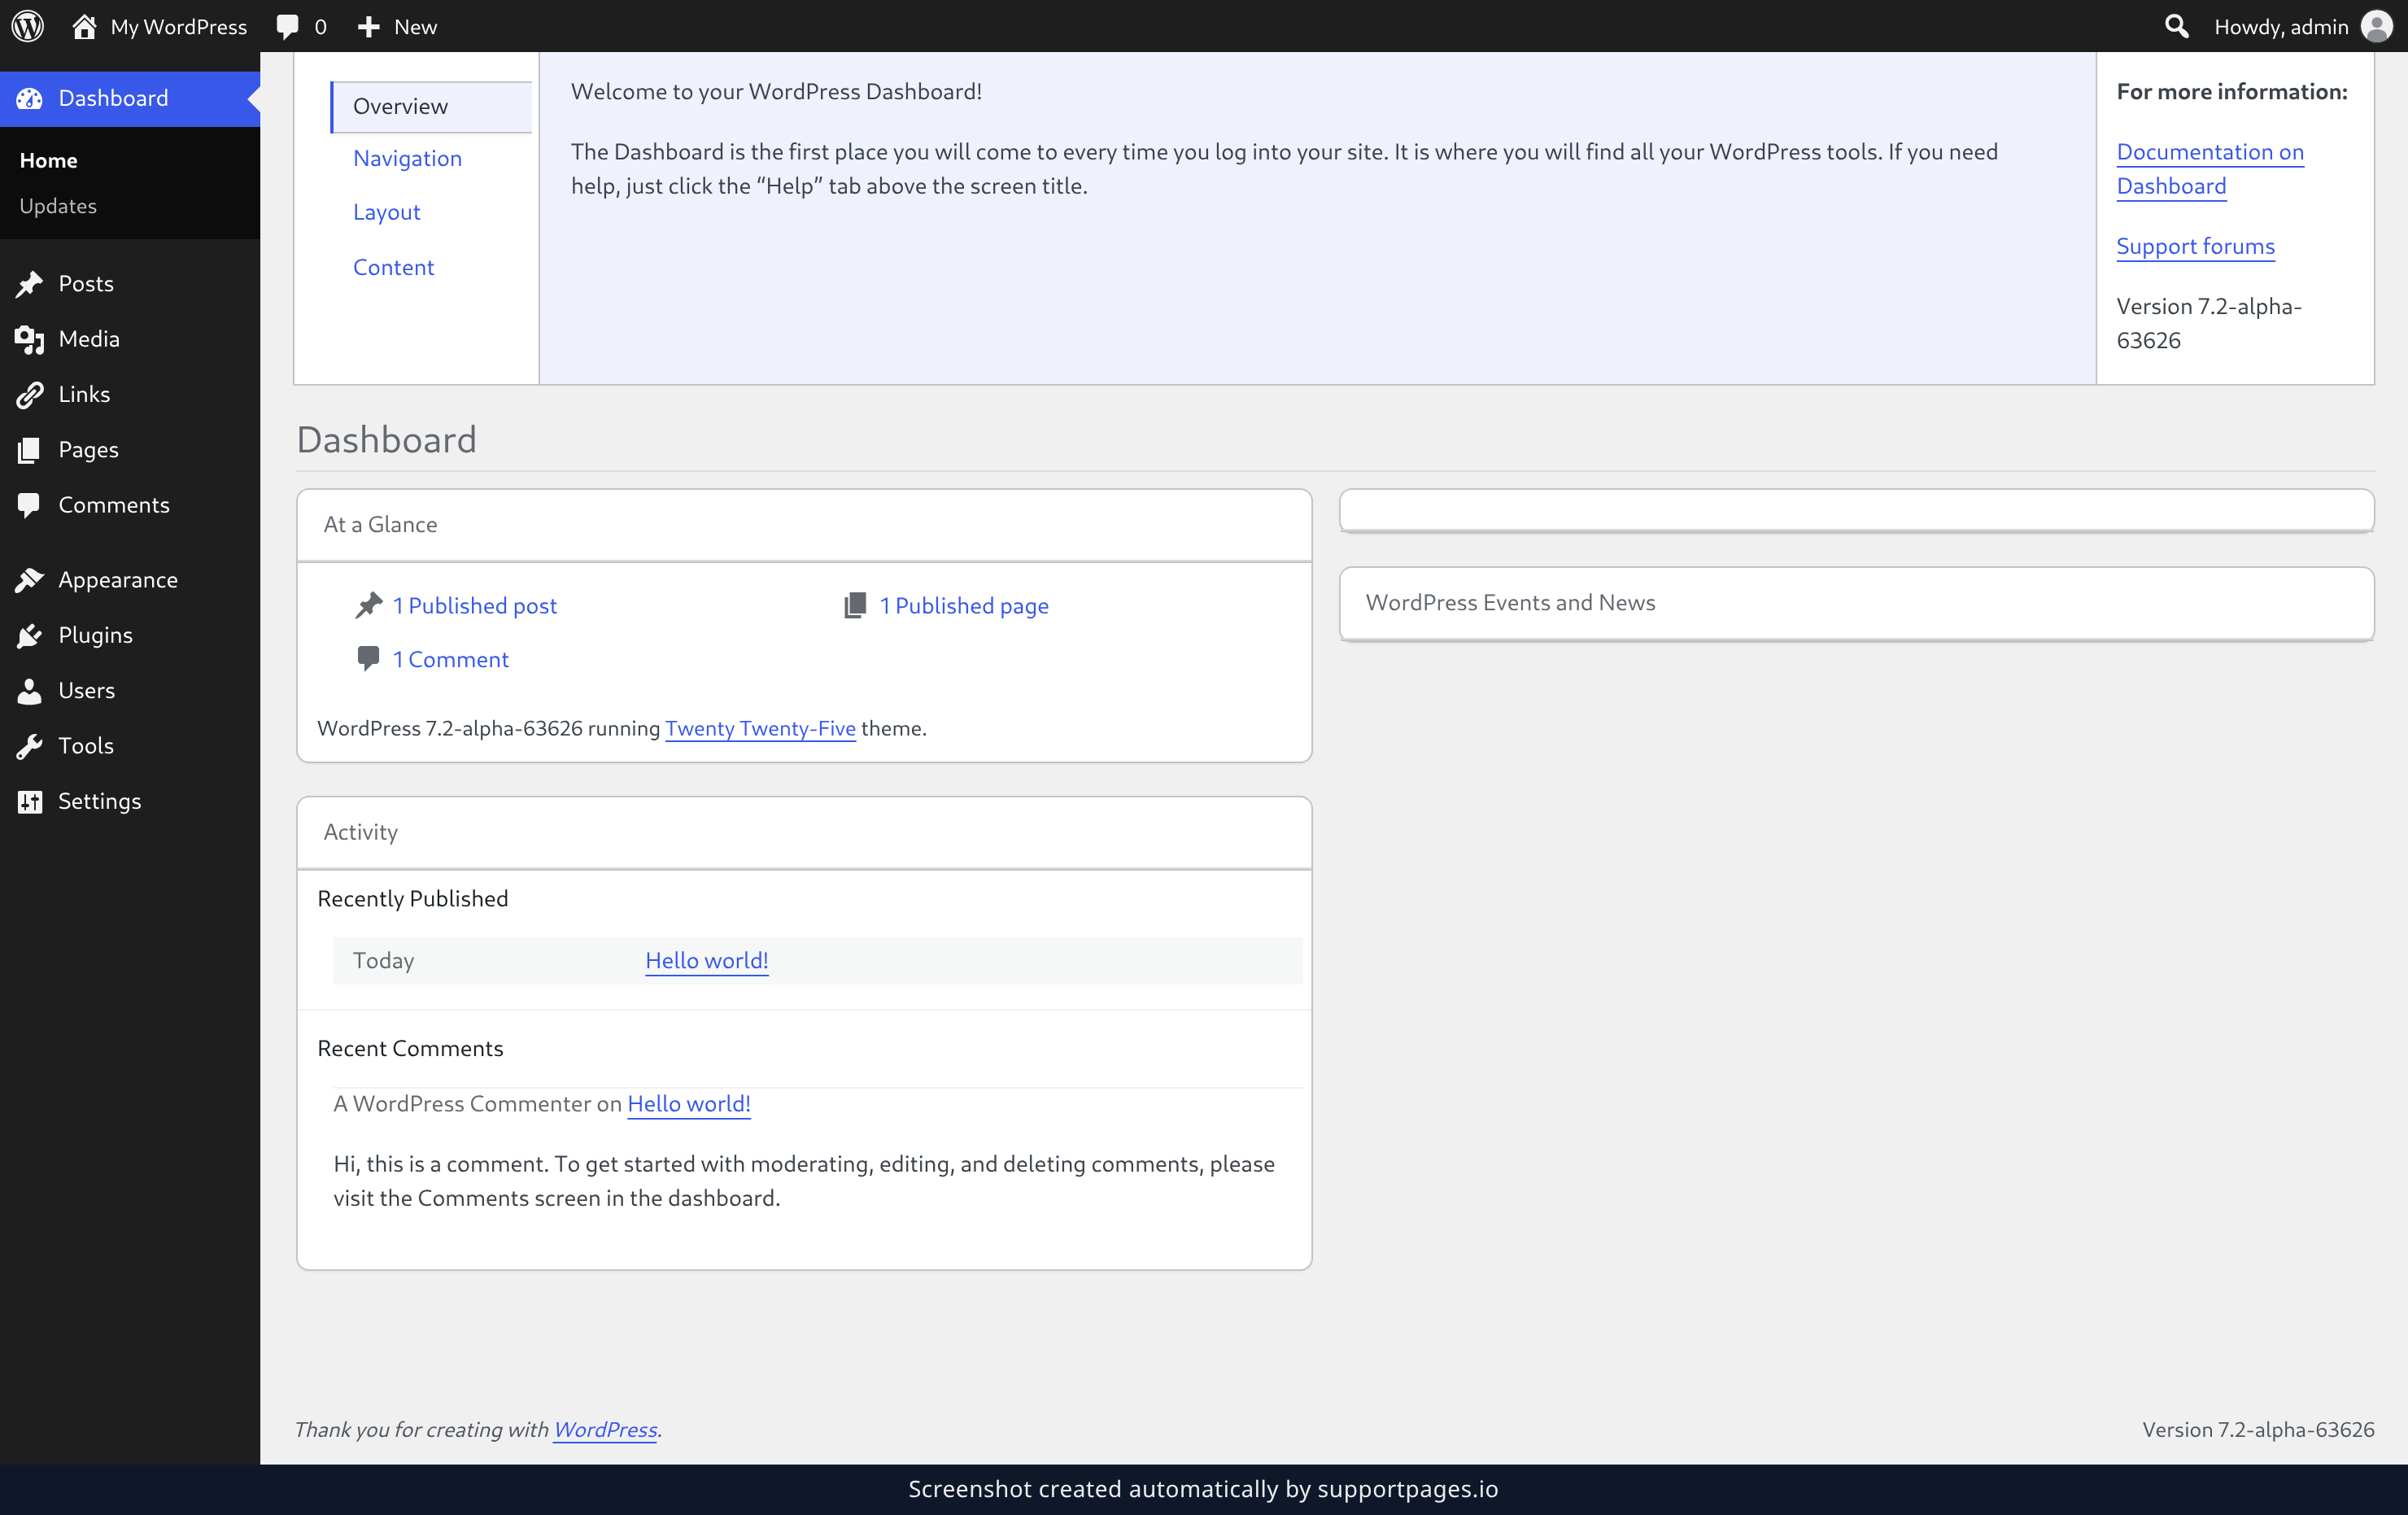Click the Links chain icon in sidebar

point(30,394)
